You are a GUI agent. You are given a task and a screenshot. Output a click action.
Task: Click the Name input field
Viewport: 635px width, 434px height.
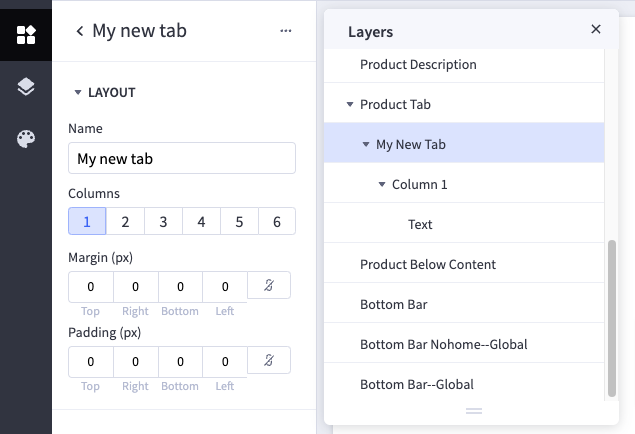182,158
